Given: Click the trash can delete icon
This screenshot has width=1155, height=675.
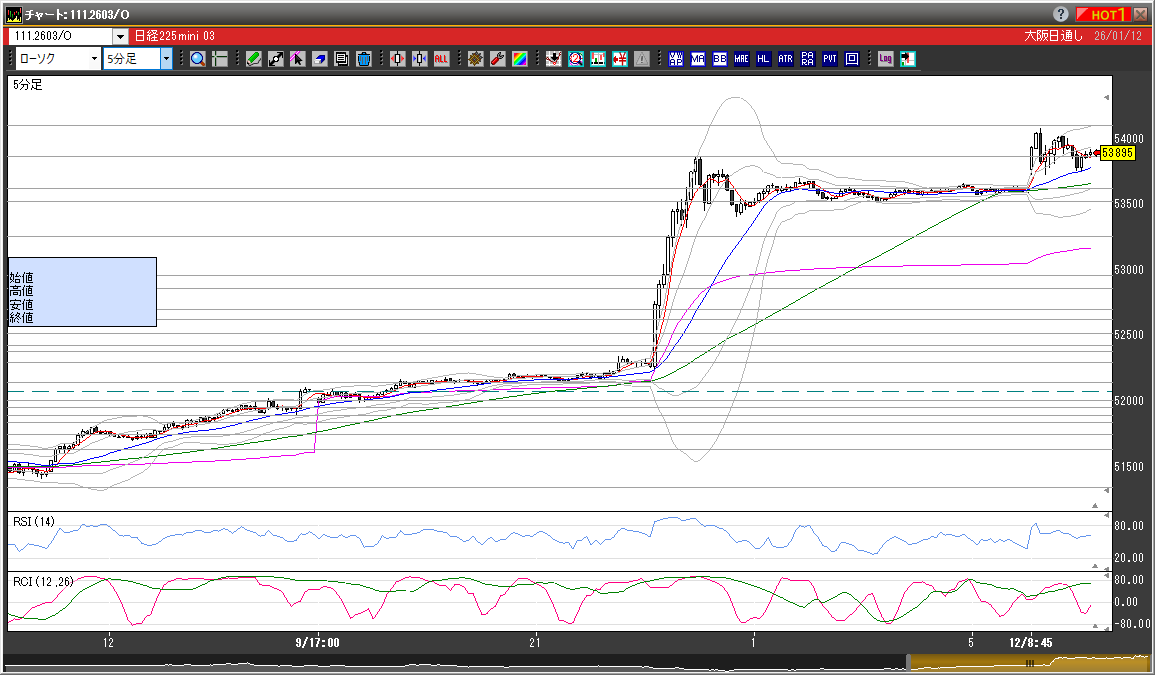Looking at the screenshot, I should tap(364, 59).
